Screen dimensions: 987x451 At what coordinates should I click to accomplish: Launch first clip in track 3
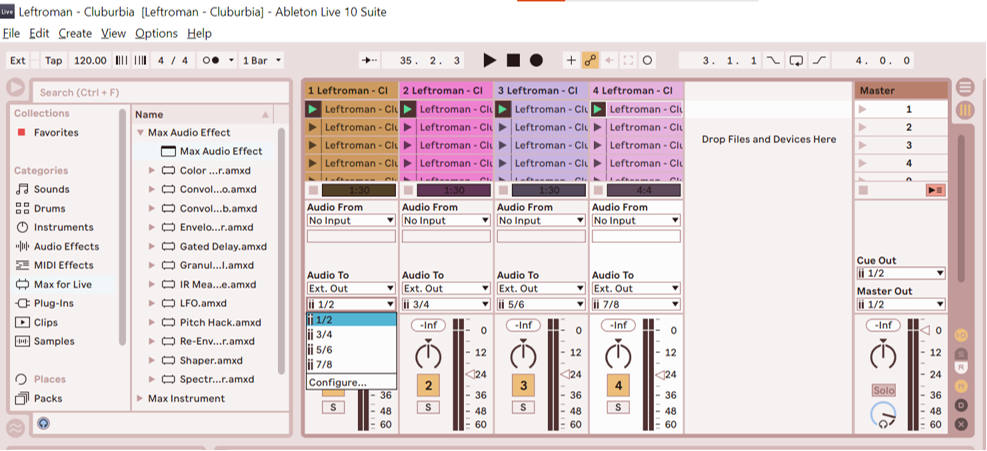[x=502, y=109]
